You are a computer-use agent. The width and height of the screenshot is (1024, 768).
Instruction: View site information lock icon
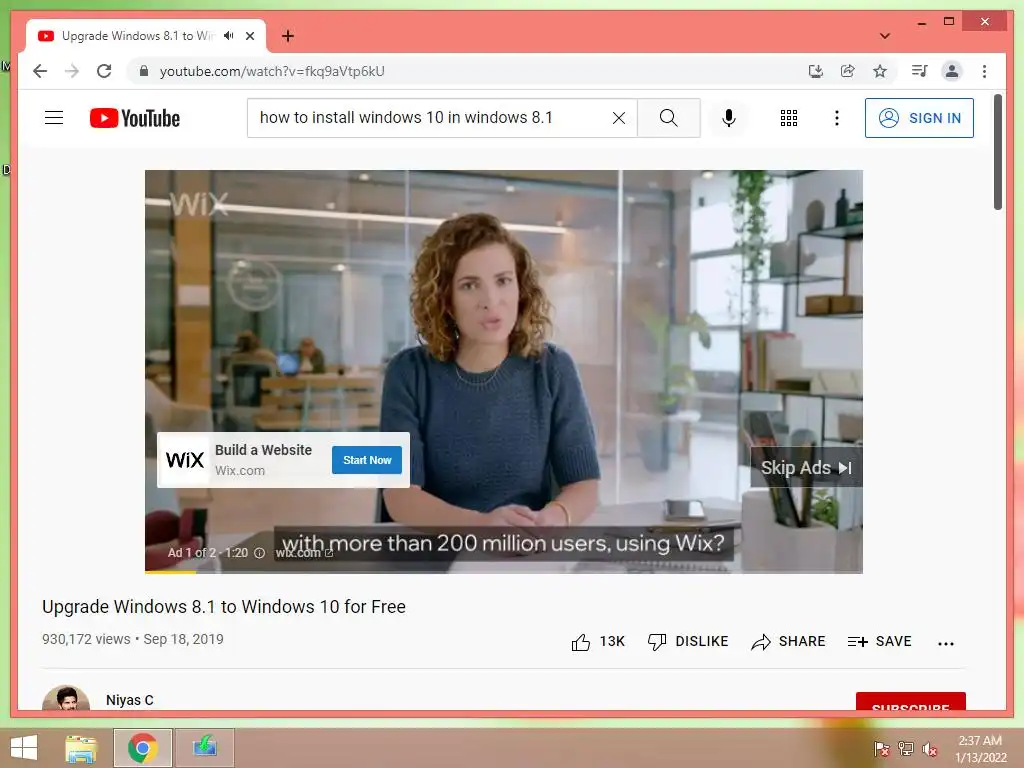pos(144,71)
